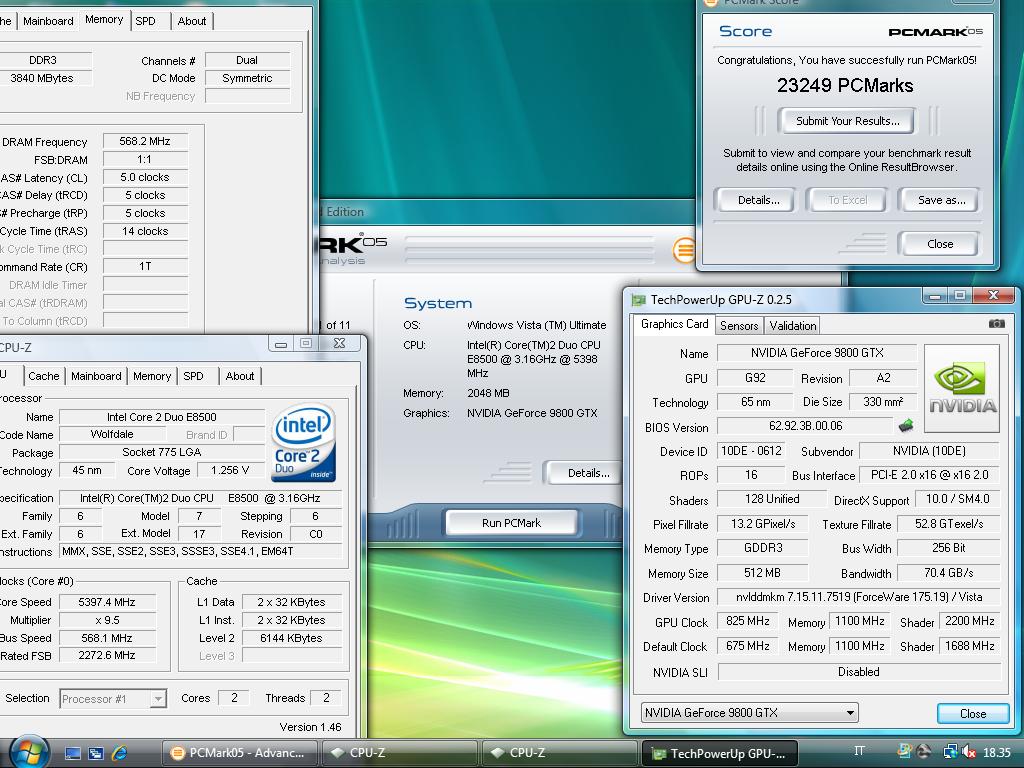The height and width of the screenshot is (768, 1024).
Task: Click the GPU name field NVIDIA GeForce 9800 GTX
Action: coord(816,353)
